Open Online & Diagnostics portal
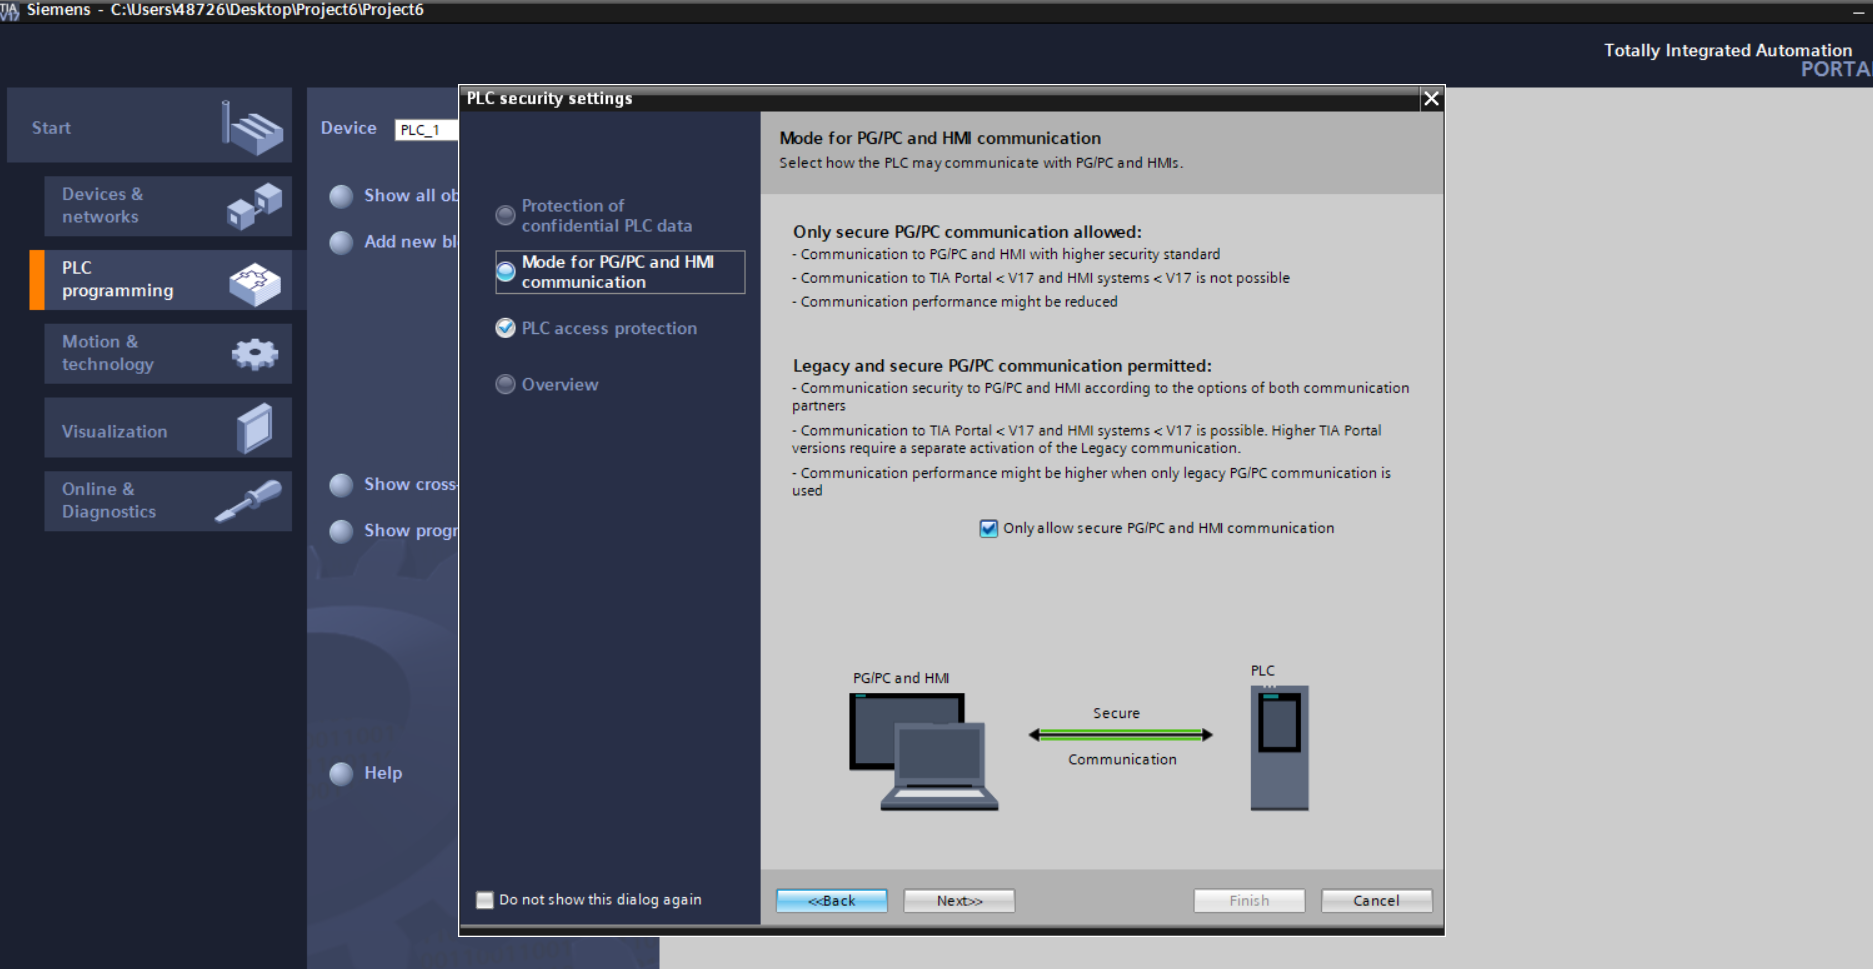Screen dimensions: 1873x969 pos(168,501)
